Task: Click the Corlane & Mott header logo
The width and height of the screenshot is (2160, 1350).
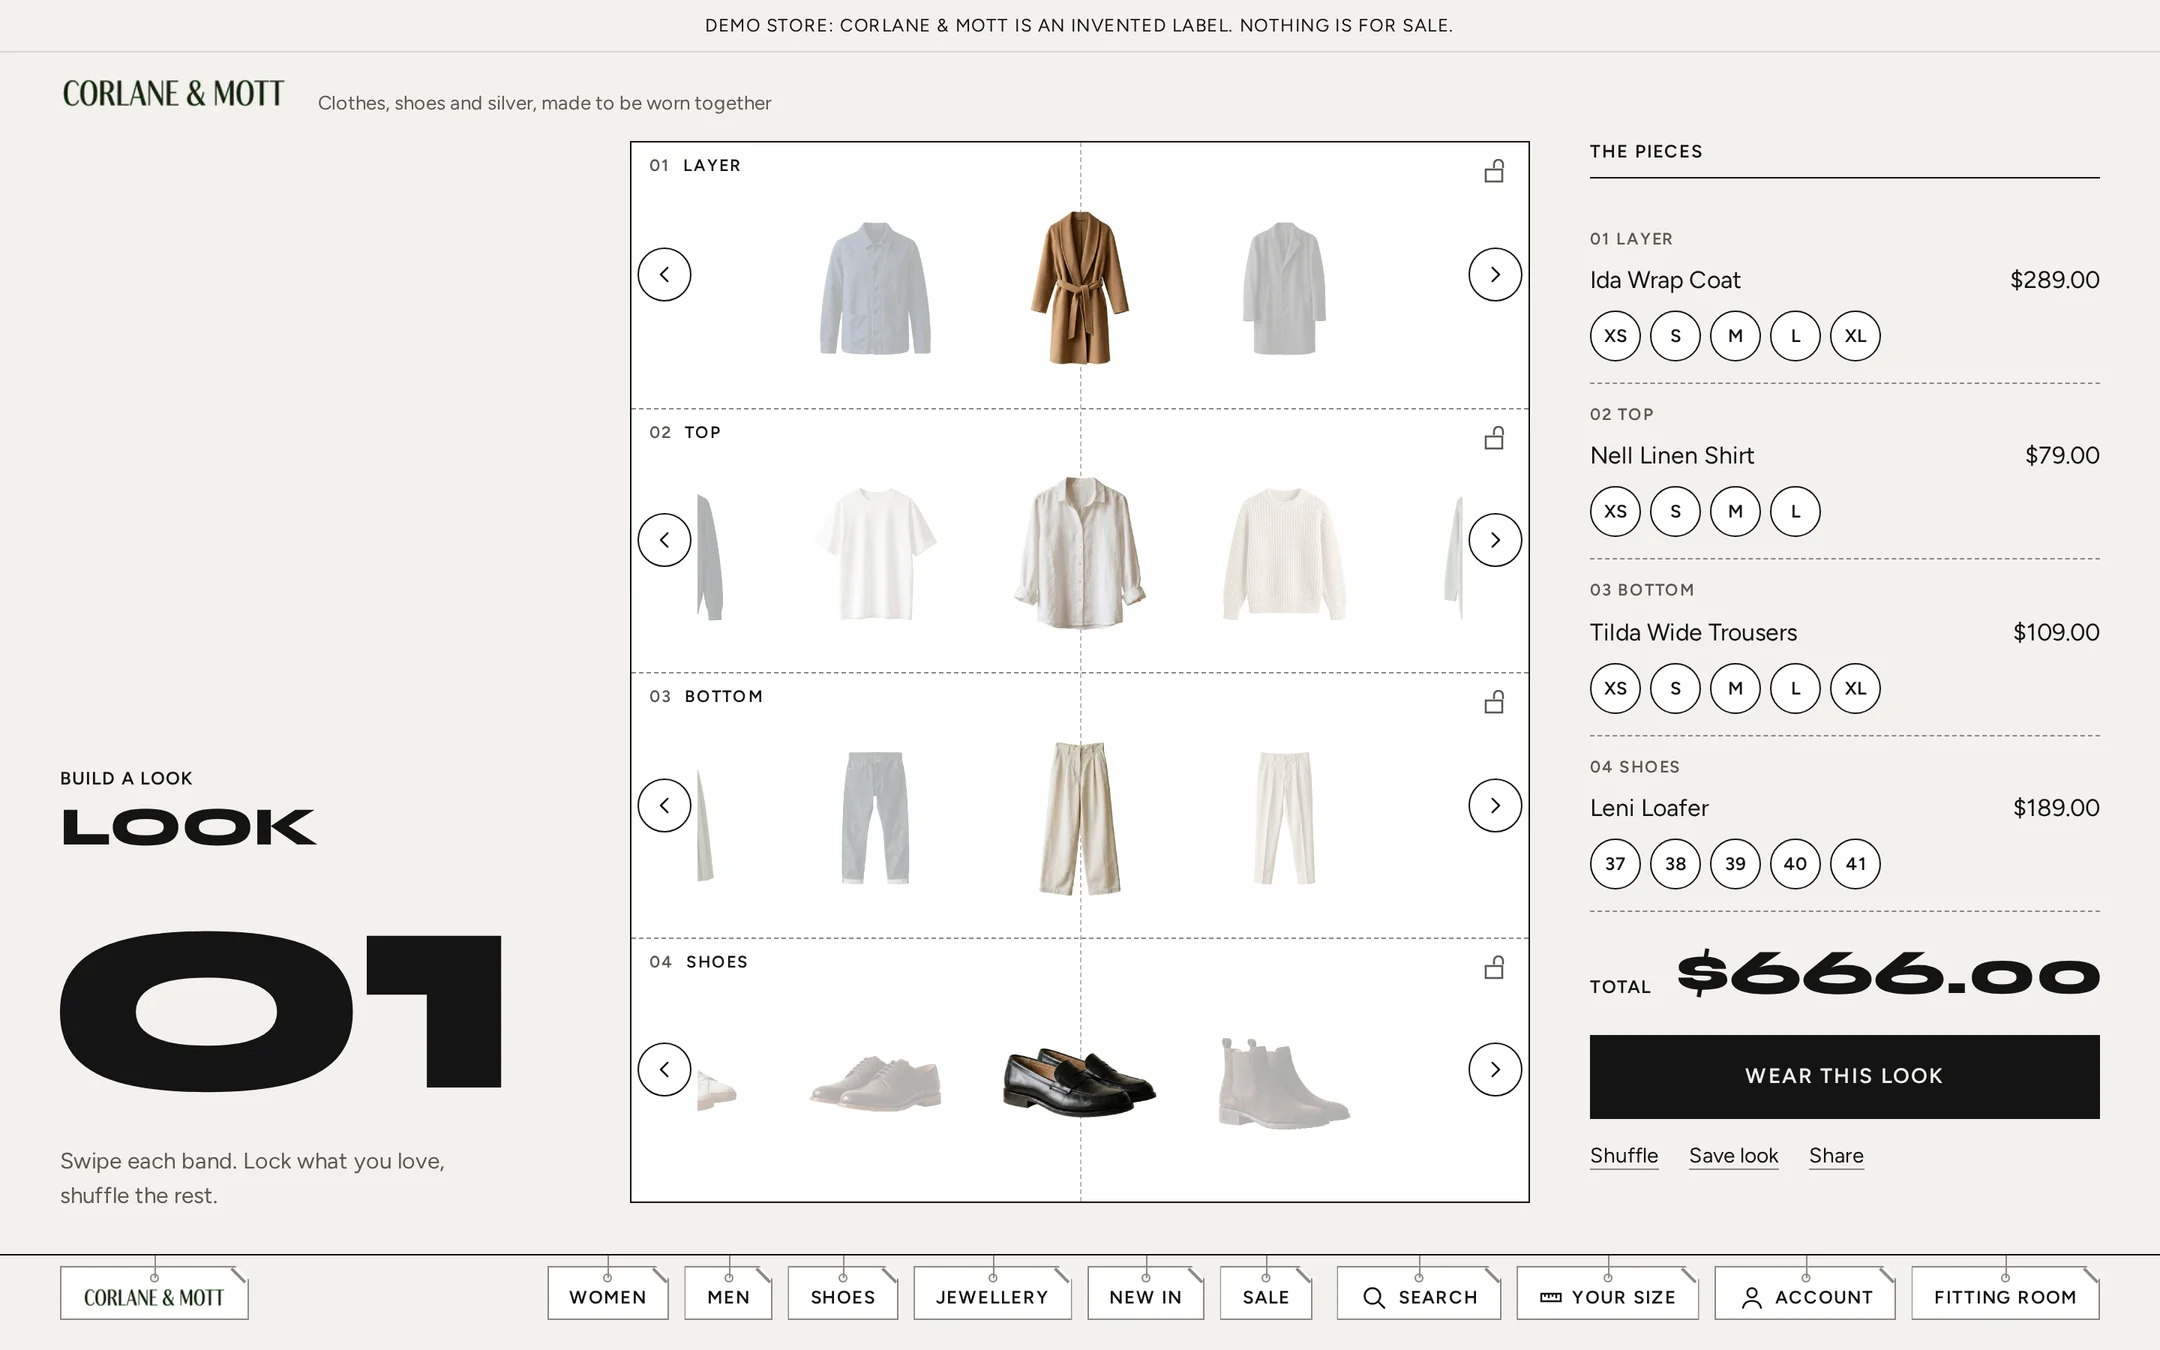Action: tap(173, 94)
